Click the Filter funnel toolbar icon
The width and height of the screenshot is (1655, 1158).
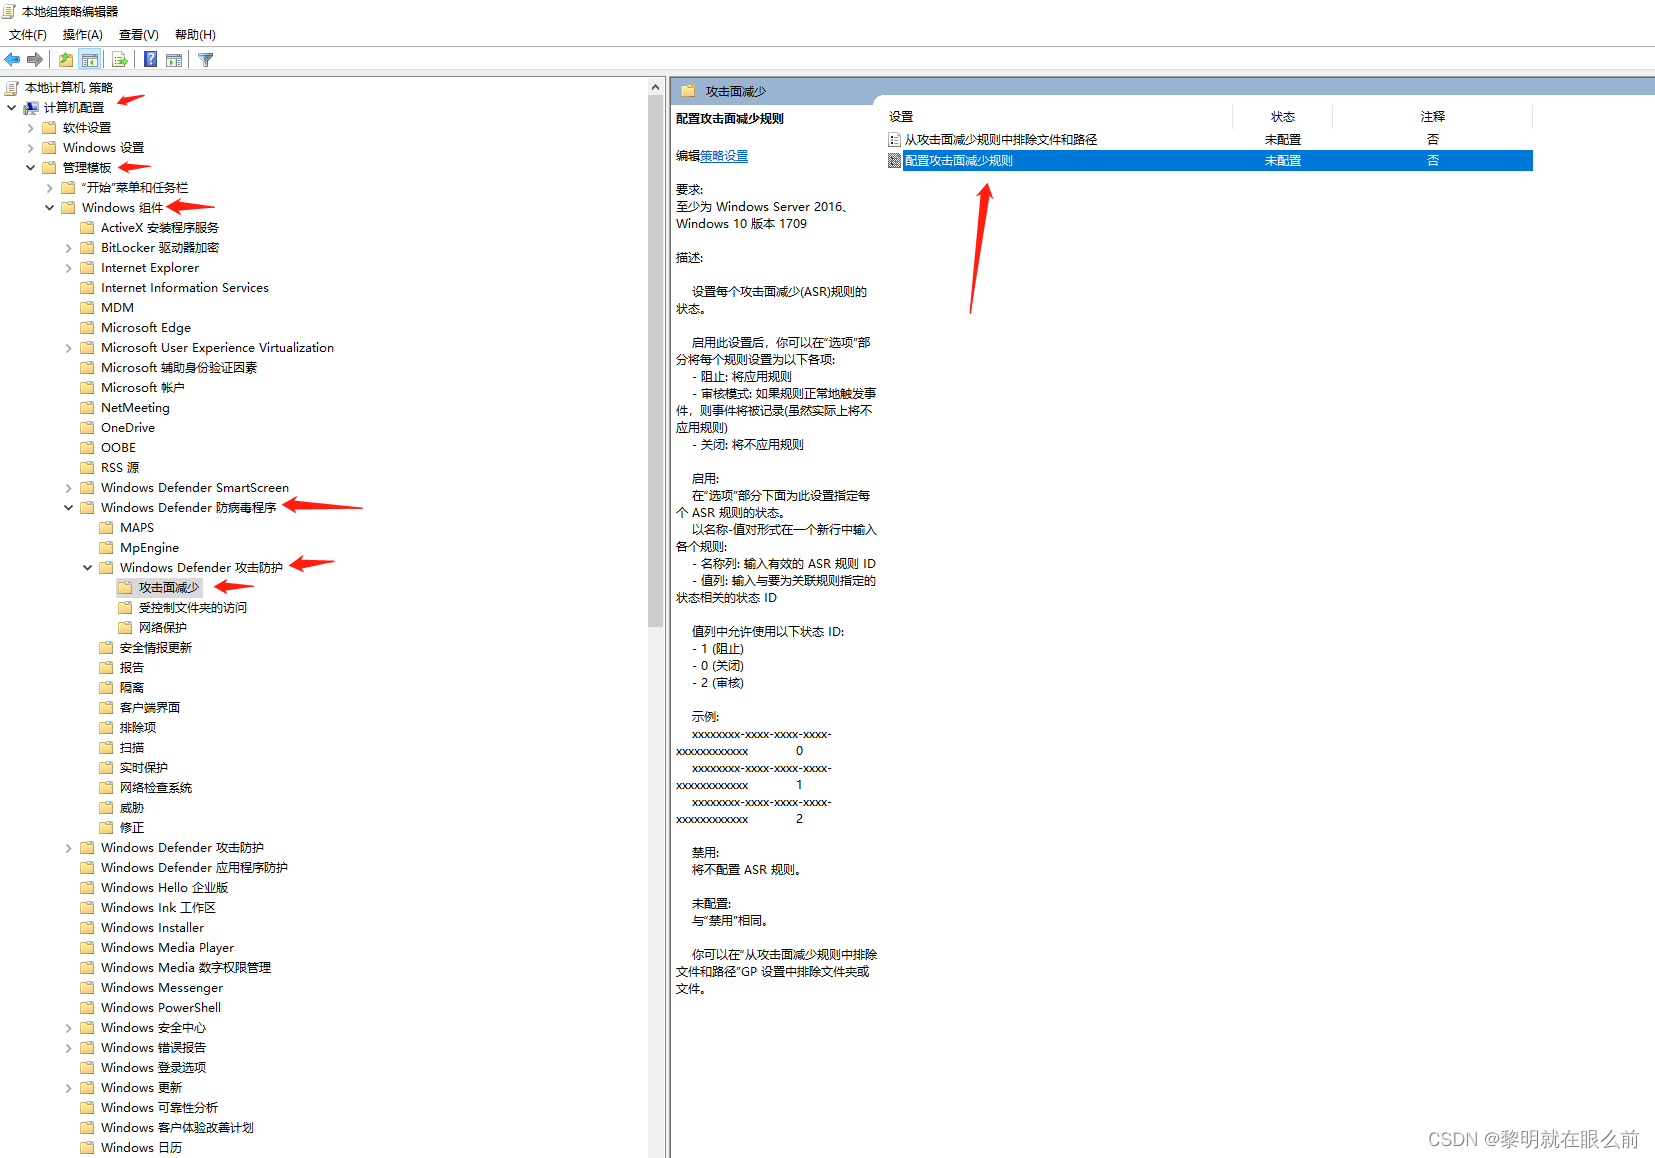click(x=206, y=60)
